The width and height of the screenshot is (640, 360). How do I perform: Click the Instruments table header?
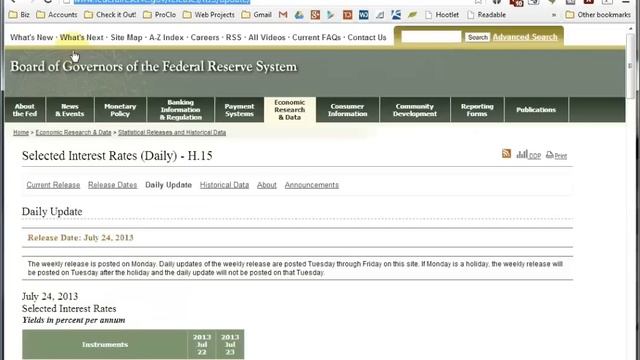pyautogui.click(x=105, y=344)
